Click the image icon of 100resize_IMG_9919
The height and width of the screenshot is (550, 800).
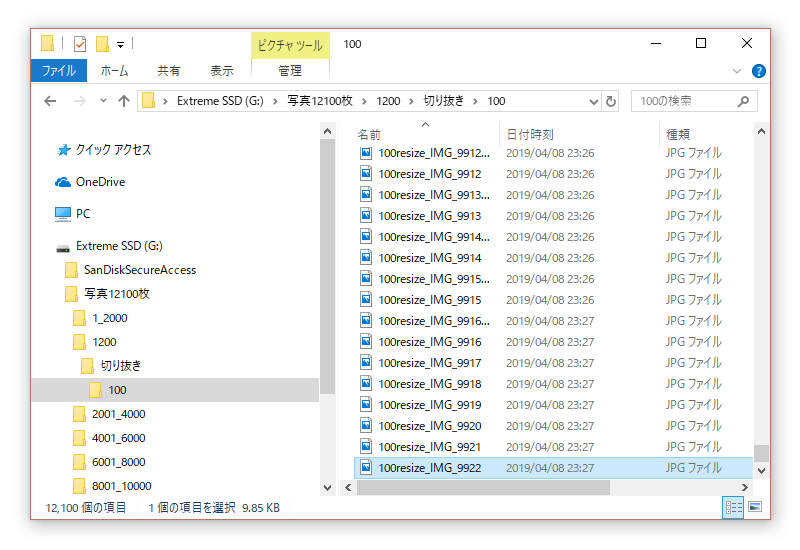pos(366,404)
